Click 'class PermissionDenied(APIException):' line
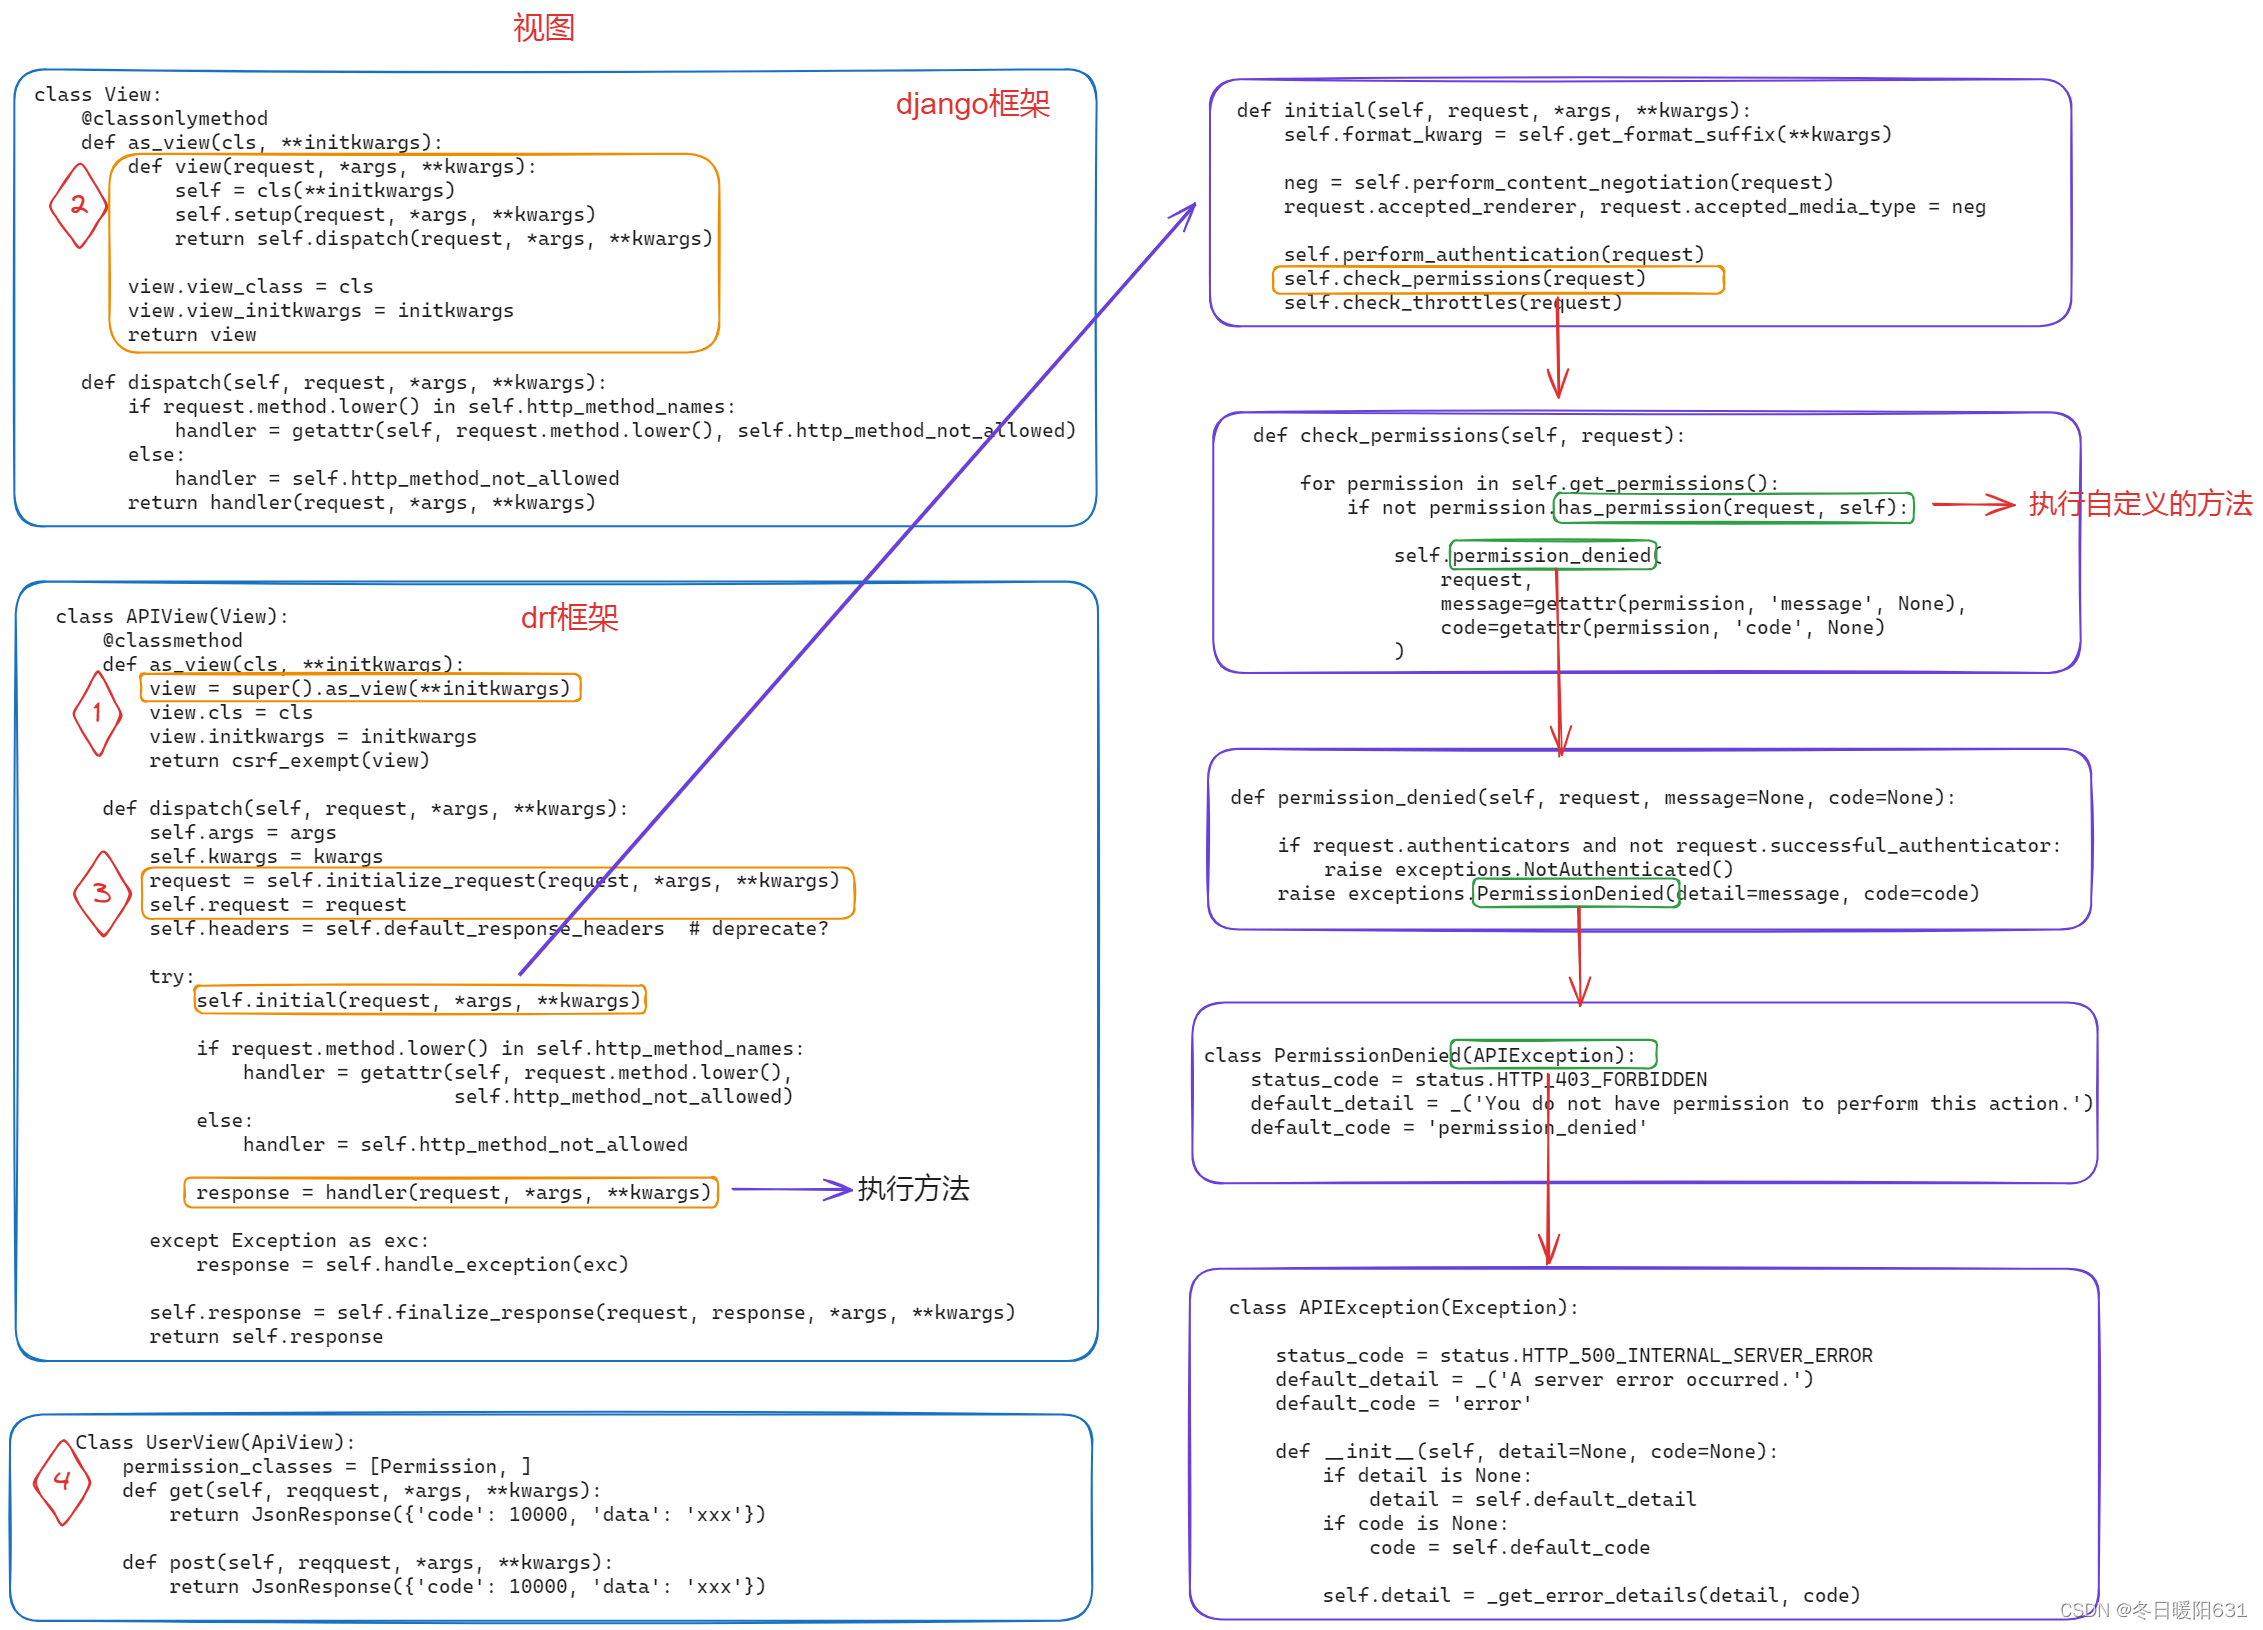This screenshot has height=1630, width=2263. point(1420,1056)
